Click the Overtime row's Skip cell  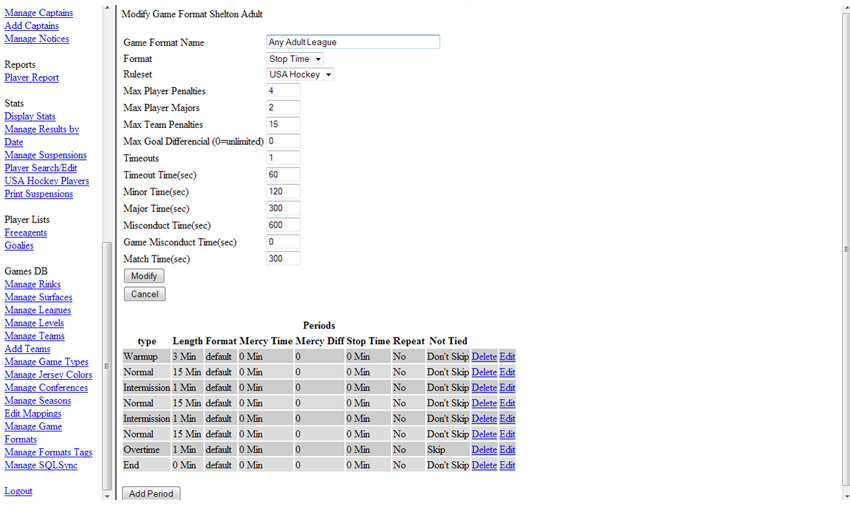[447, 450]
